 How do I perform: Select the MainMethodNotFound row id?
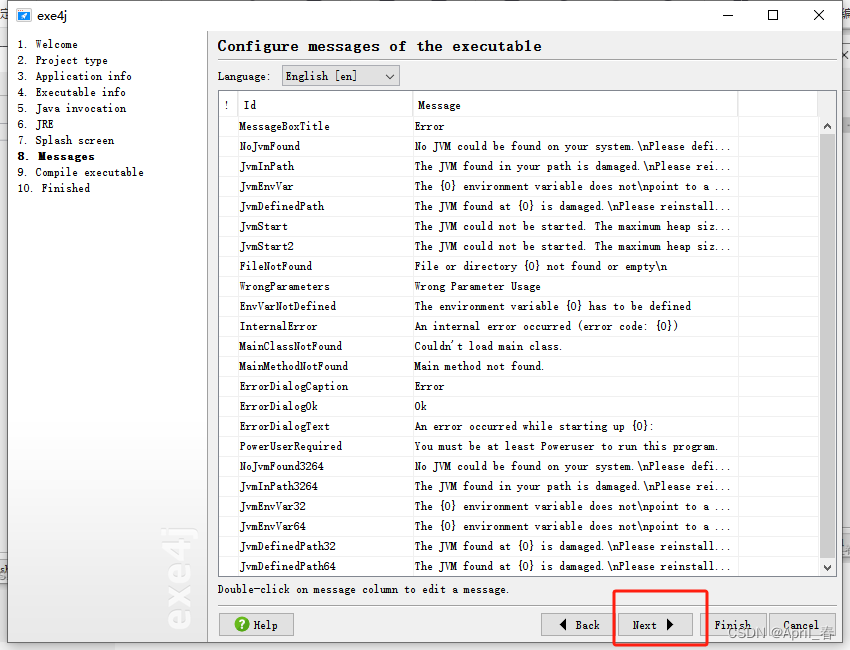(293, 366)
